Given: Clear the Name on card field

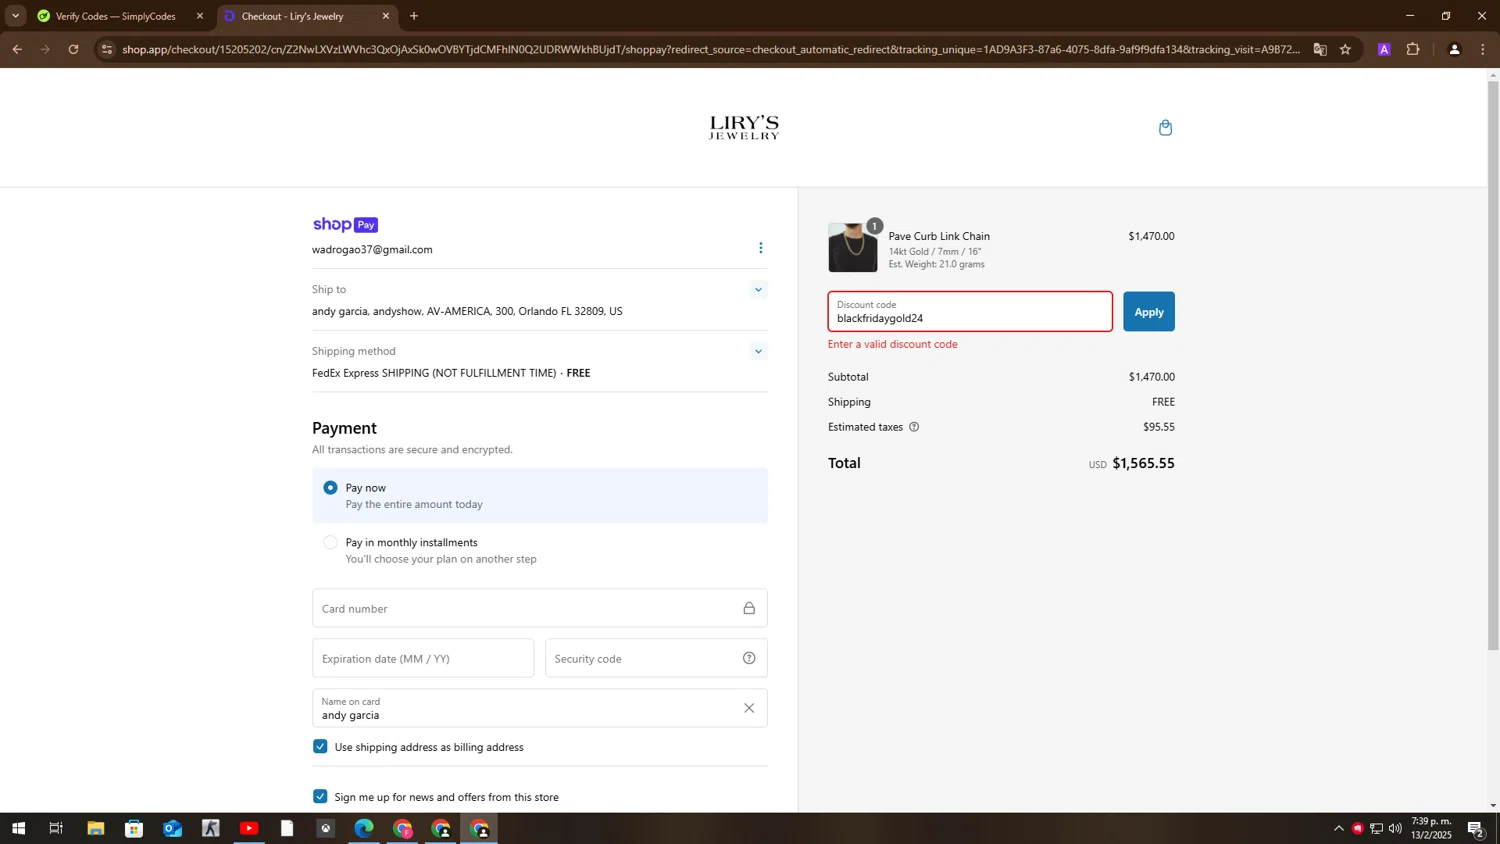Looking at the screenshot, I should click(749, 708).
